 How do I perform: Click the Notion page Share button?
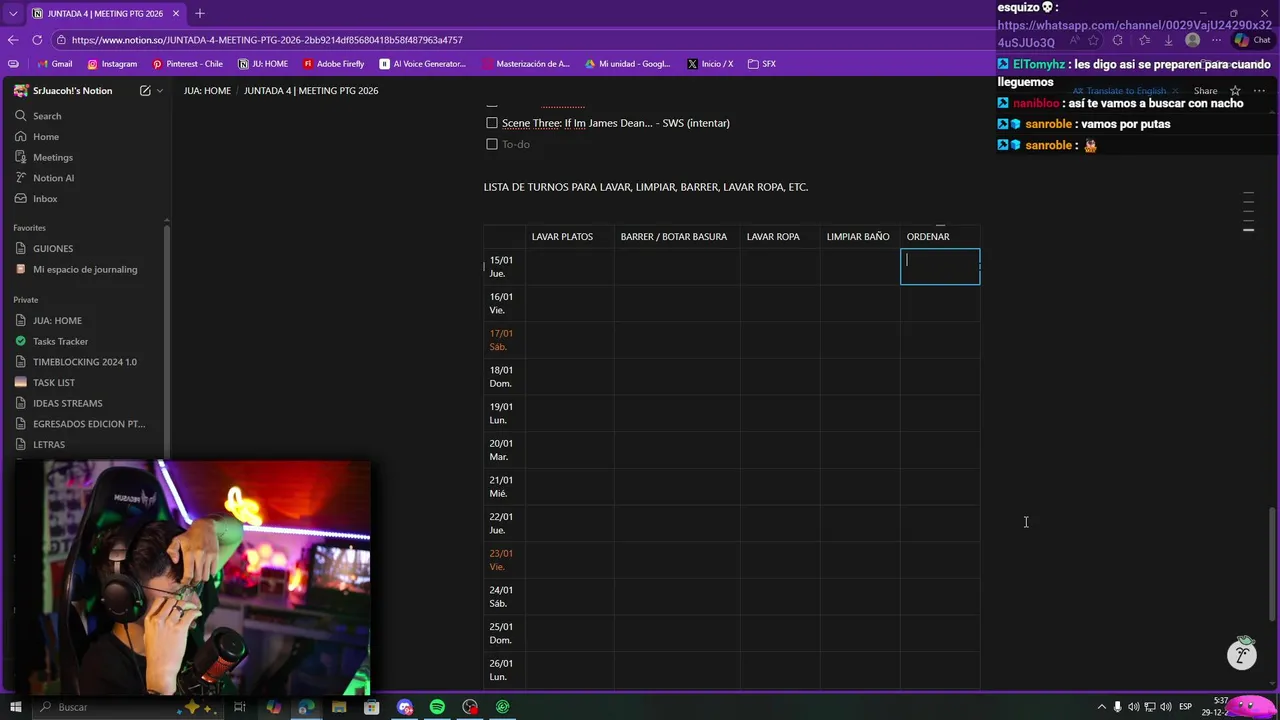tap(1205, 91)
